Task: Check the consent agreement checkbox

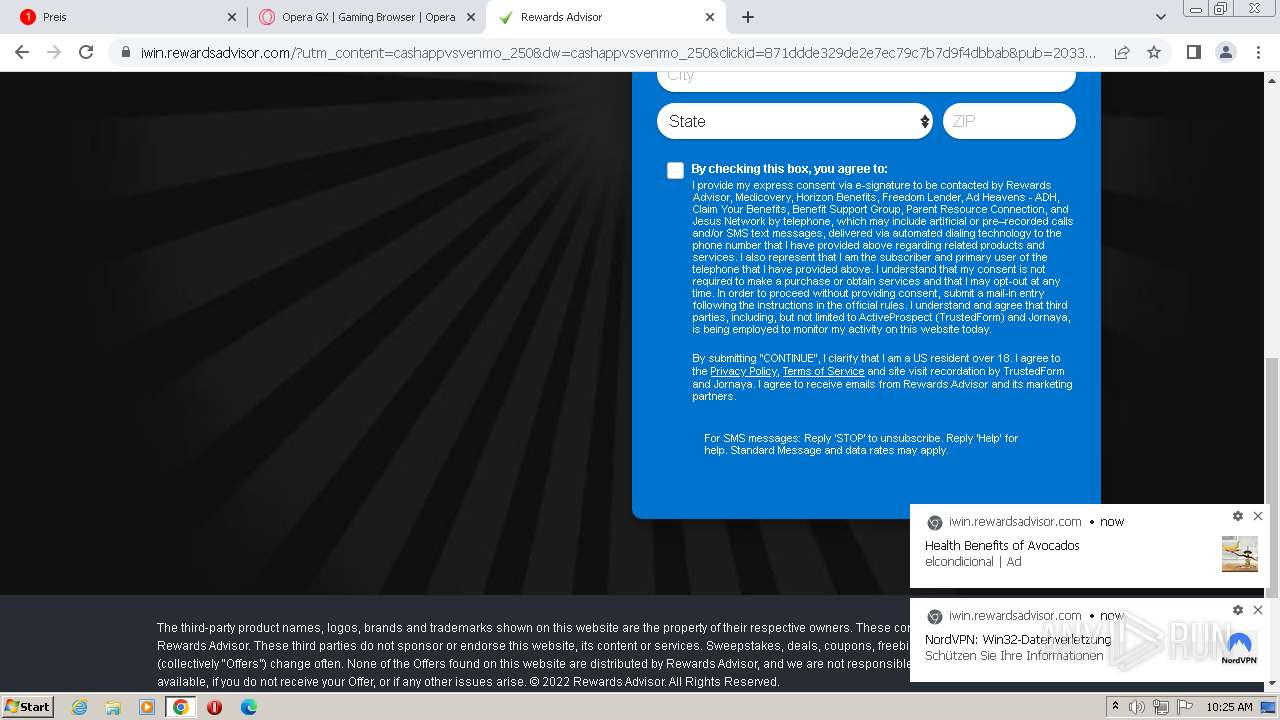Action: point(676,170)
